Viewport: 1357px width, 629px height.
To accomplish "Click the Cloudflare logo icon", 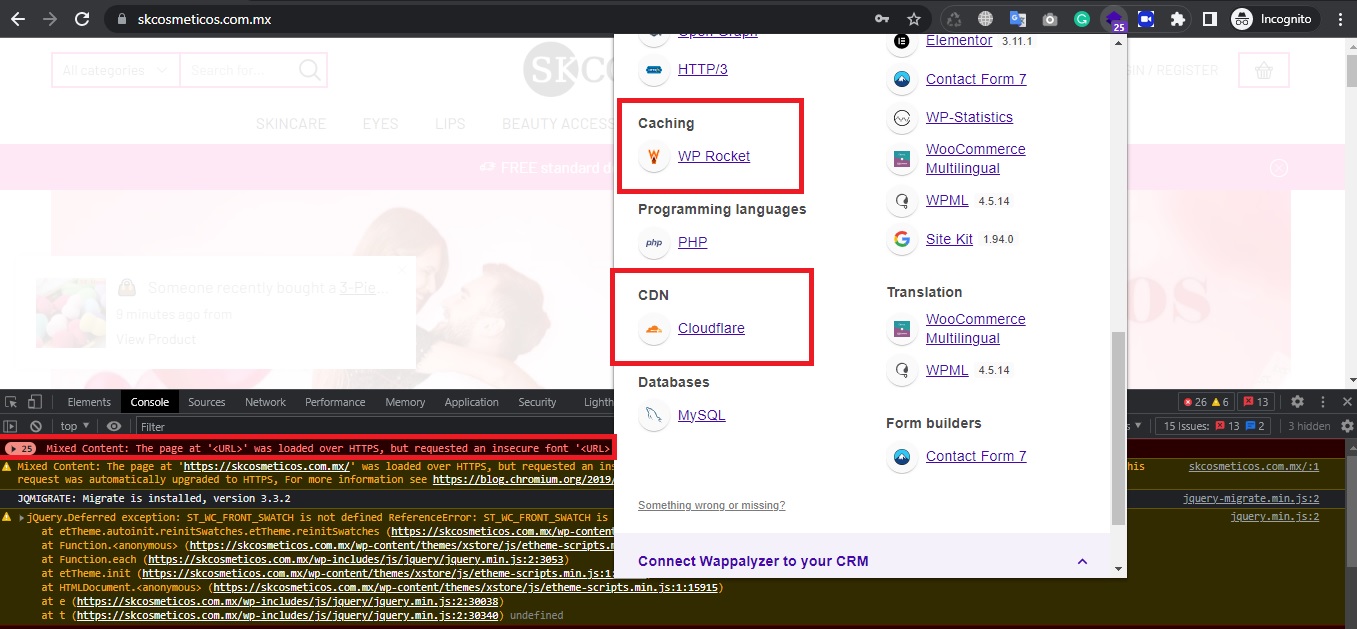I will tap(653, 329).
